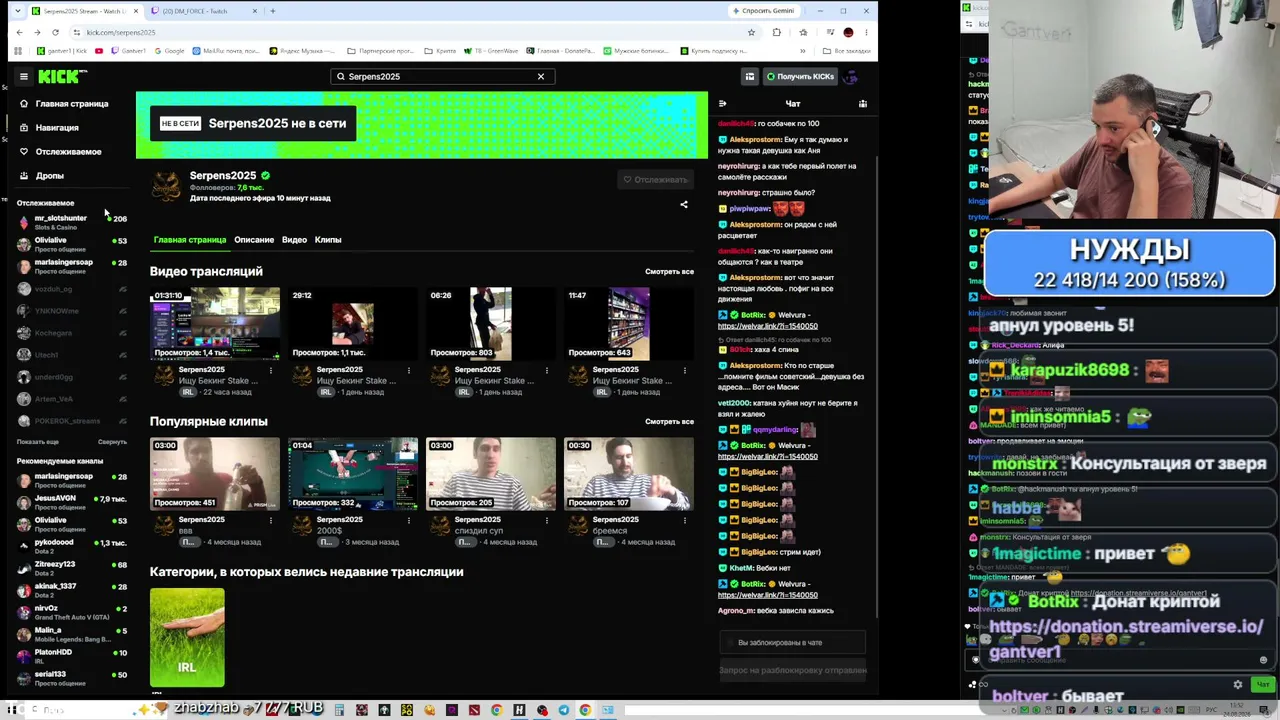The width and height of the screenshot is (1280, 720).
Task: Open the user profile avatar menu
Action: pos(851,76)
